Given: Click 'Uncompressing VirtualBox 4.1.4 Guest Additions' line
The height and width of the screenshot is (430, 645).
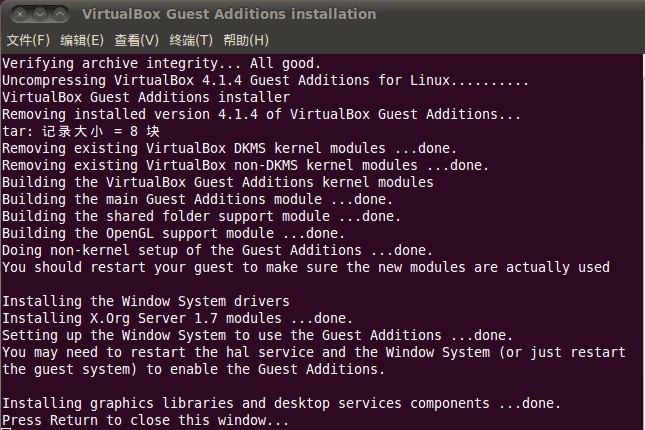Looking at the screenshot, I should pos(265,80).
